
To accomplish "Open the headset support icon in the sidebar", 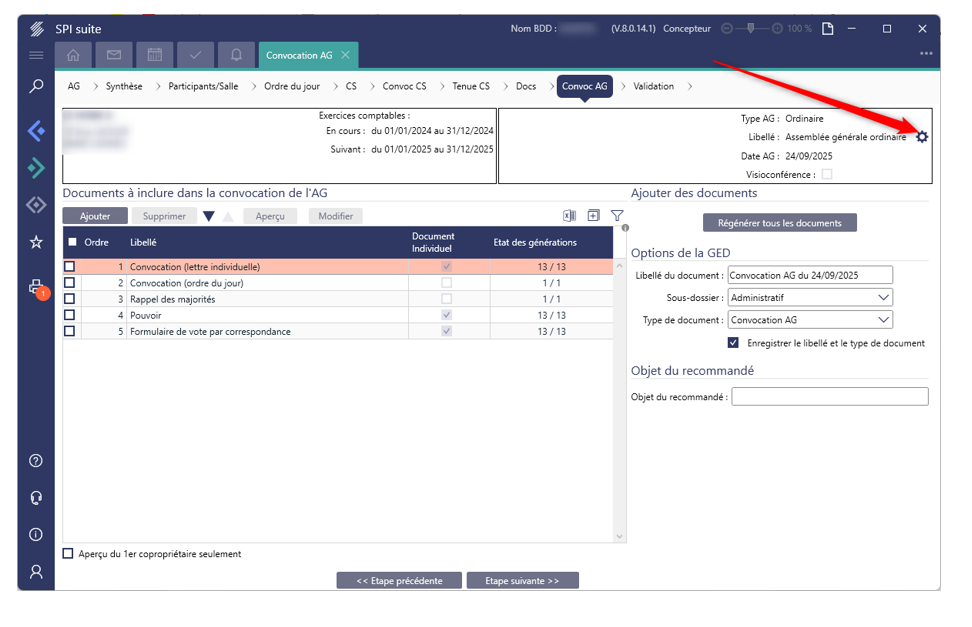I will pos(36,497).
